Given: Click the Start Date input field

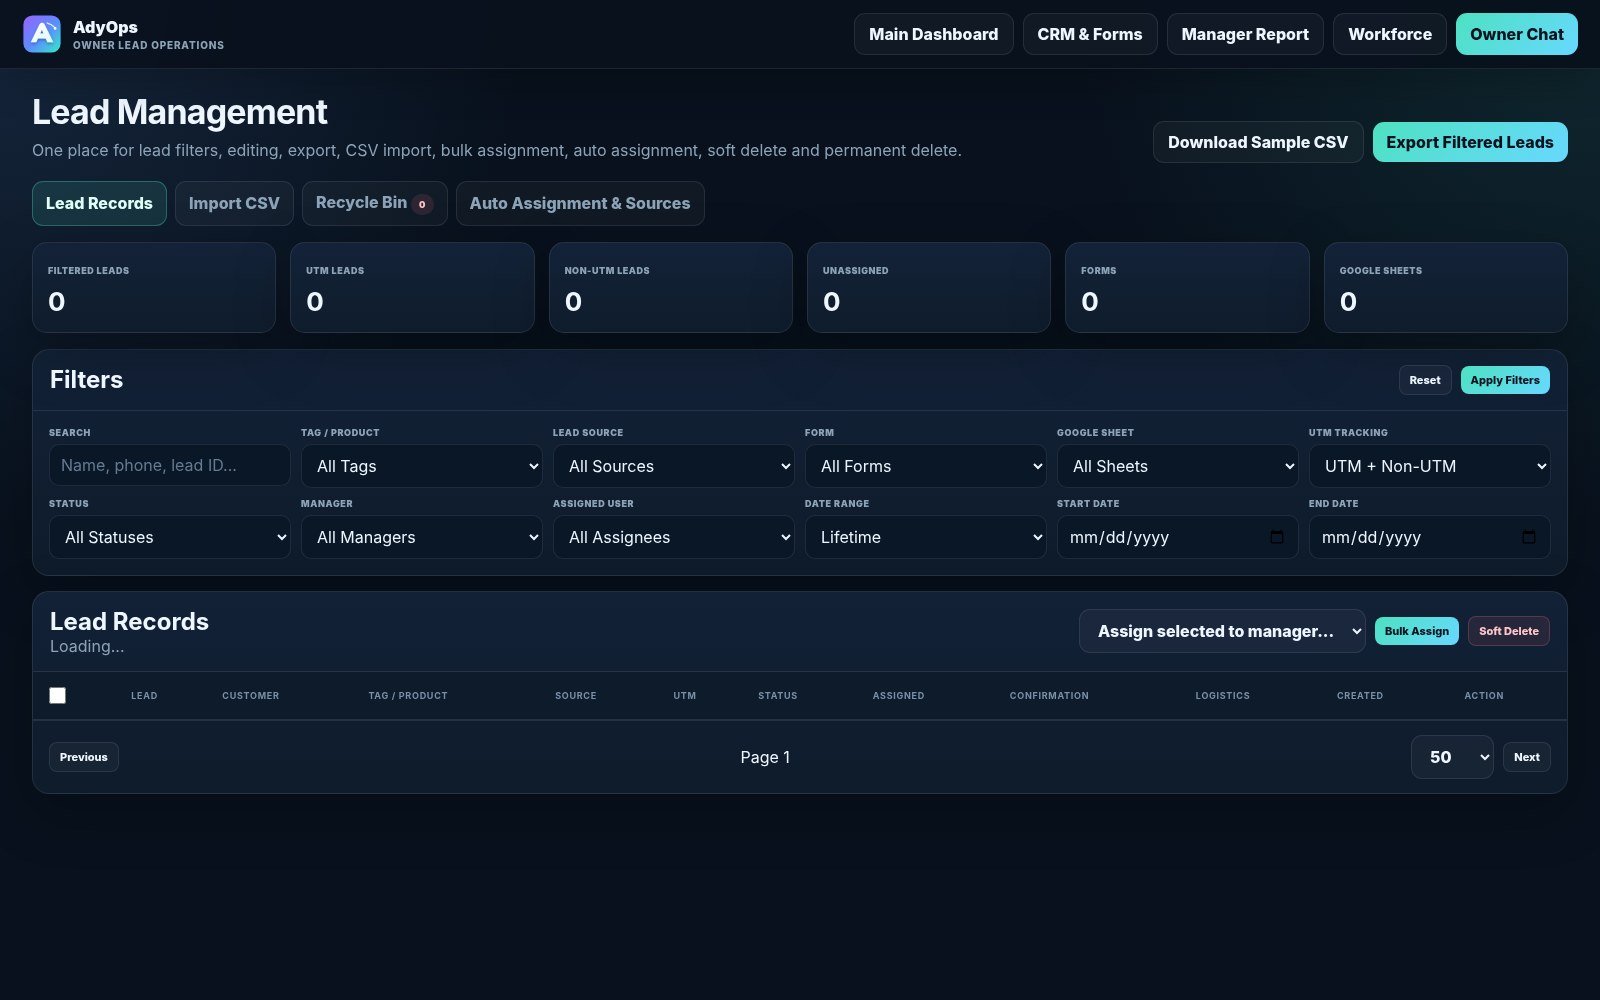Looking at the screenshot, I should point(1178,537).
